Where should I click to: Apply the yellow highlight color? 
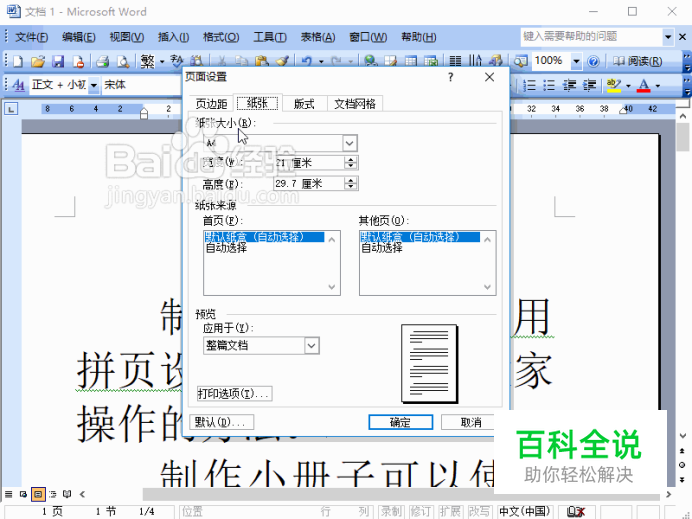click(614, 84)
